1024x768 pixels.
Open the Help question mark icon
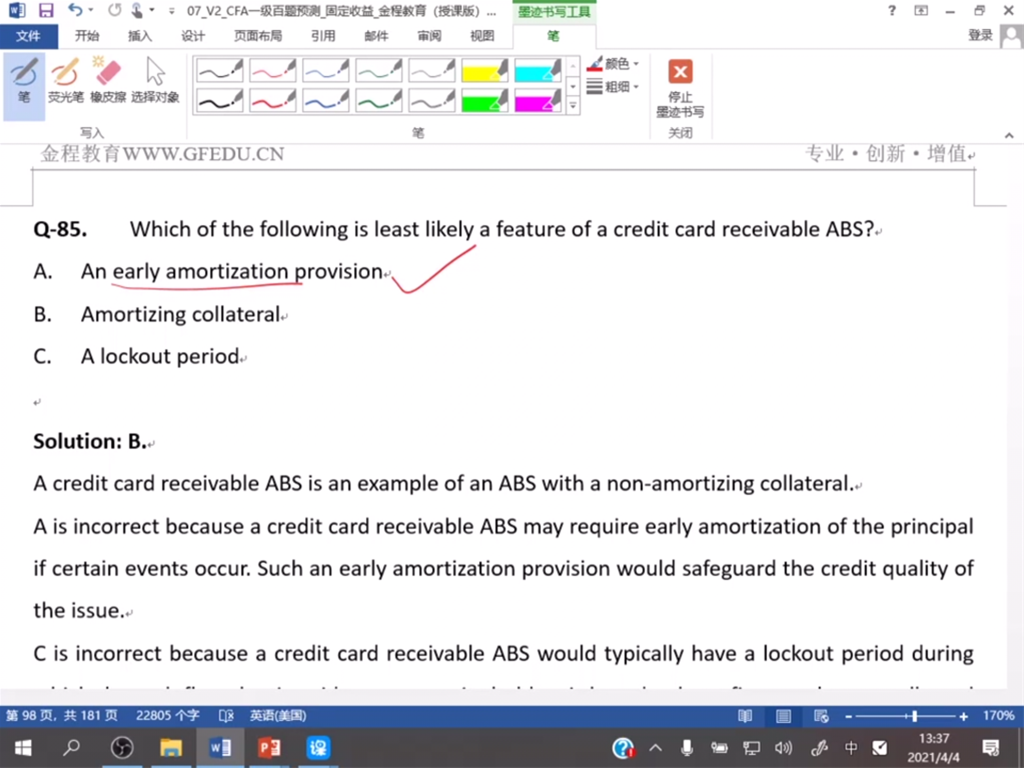[892, 11]
